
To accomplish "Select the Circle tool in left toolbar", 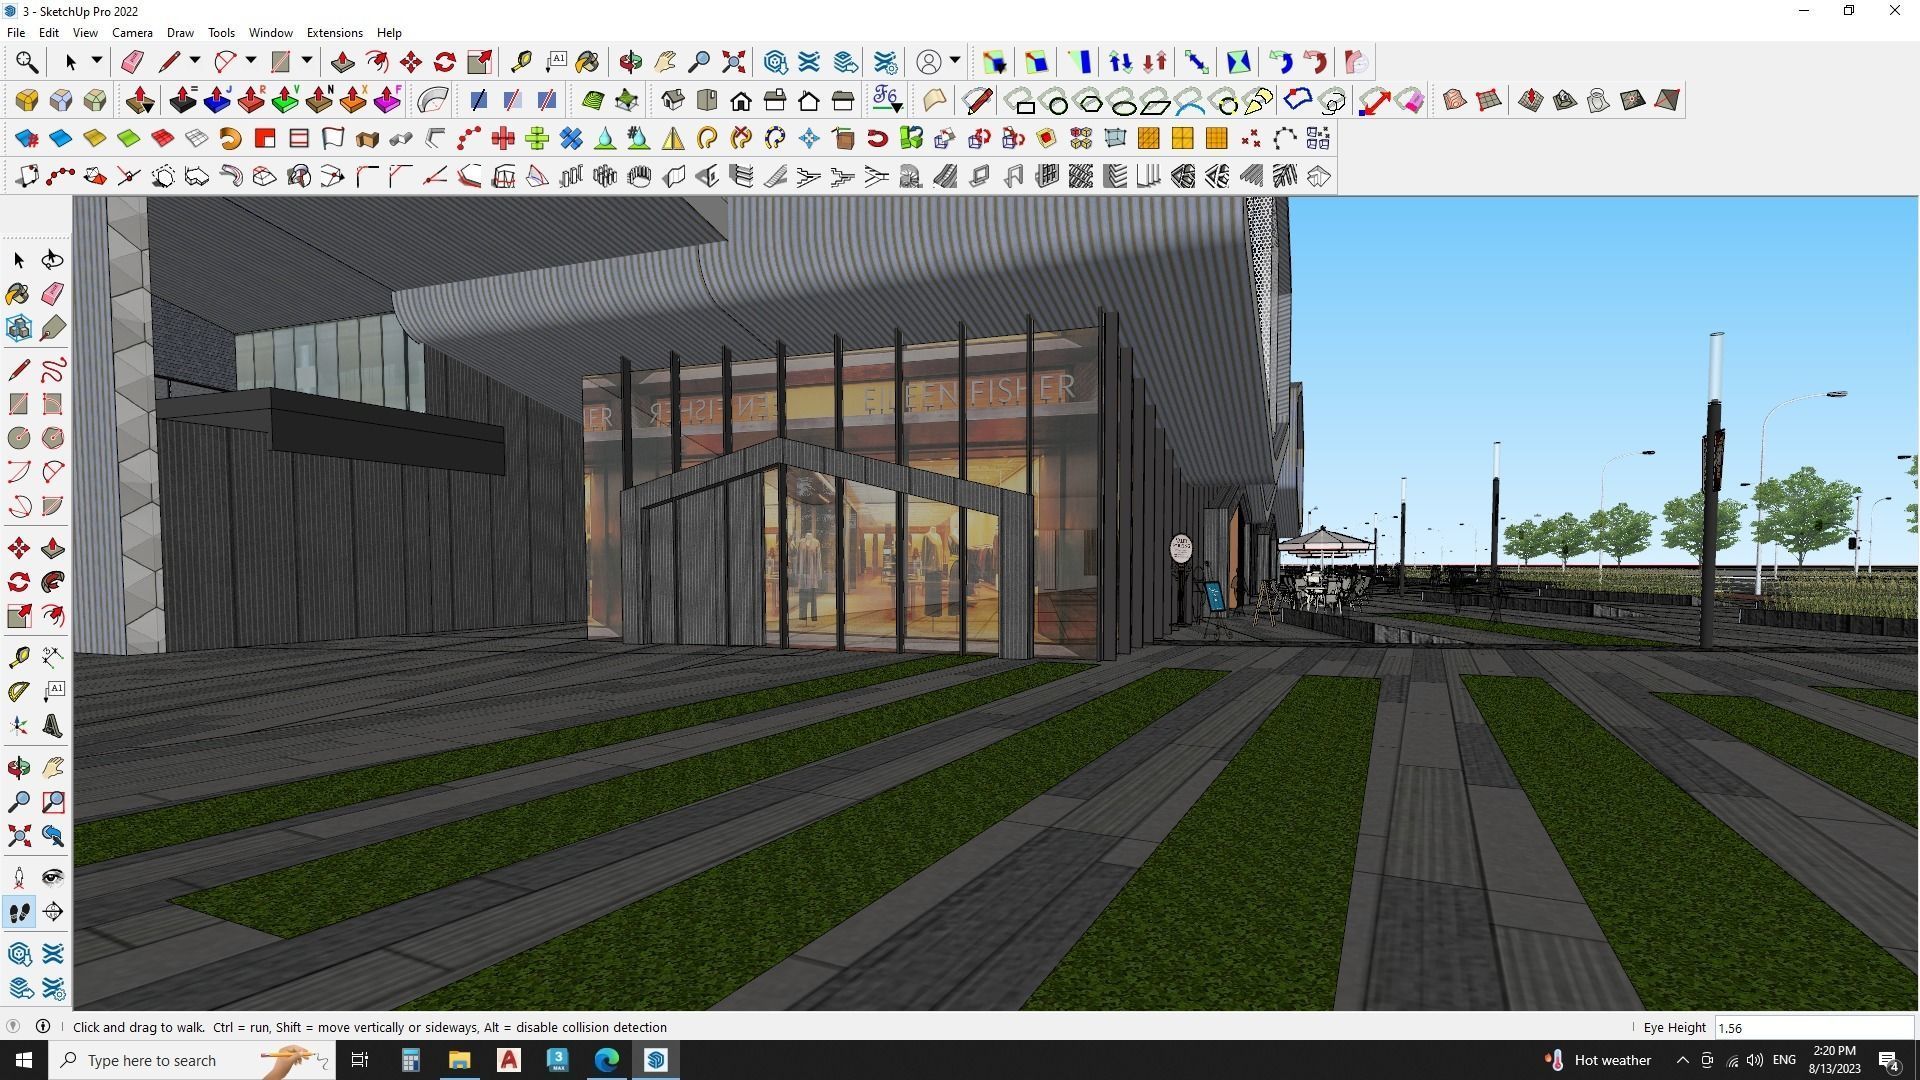I will point(19,438).
